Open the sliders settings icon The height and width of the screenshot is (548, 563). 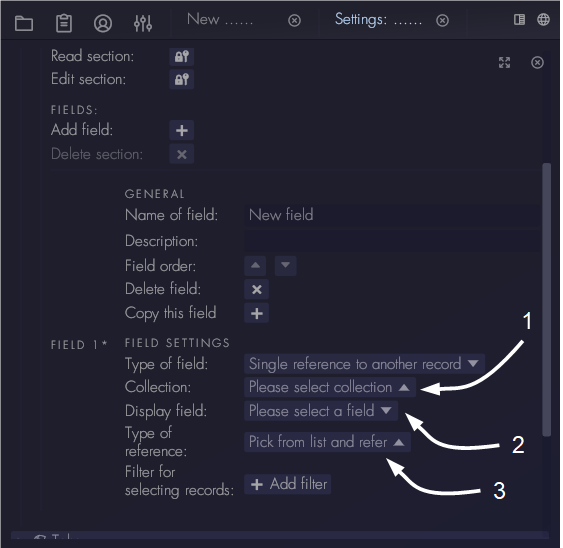143,24
